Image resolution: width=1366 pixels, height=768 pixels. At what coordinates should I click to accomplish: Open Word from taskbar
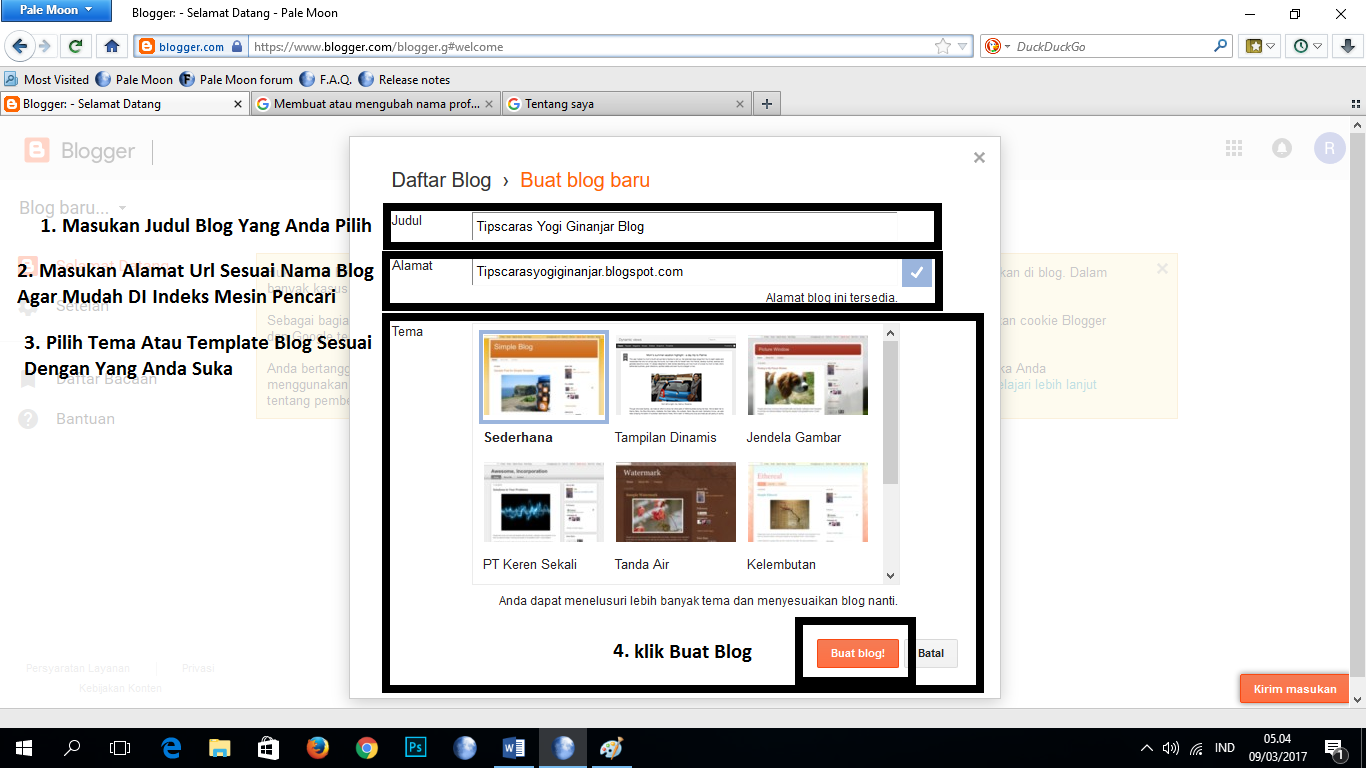(x=514, y=747)
